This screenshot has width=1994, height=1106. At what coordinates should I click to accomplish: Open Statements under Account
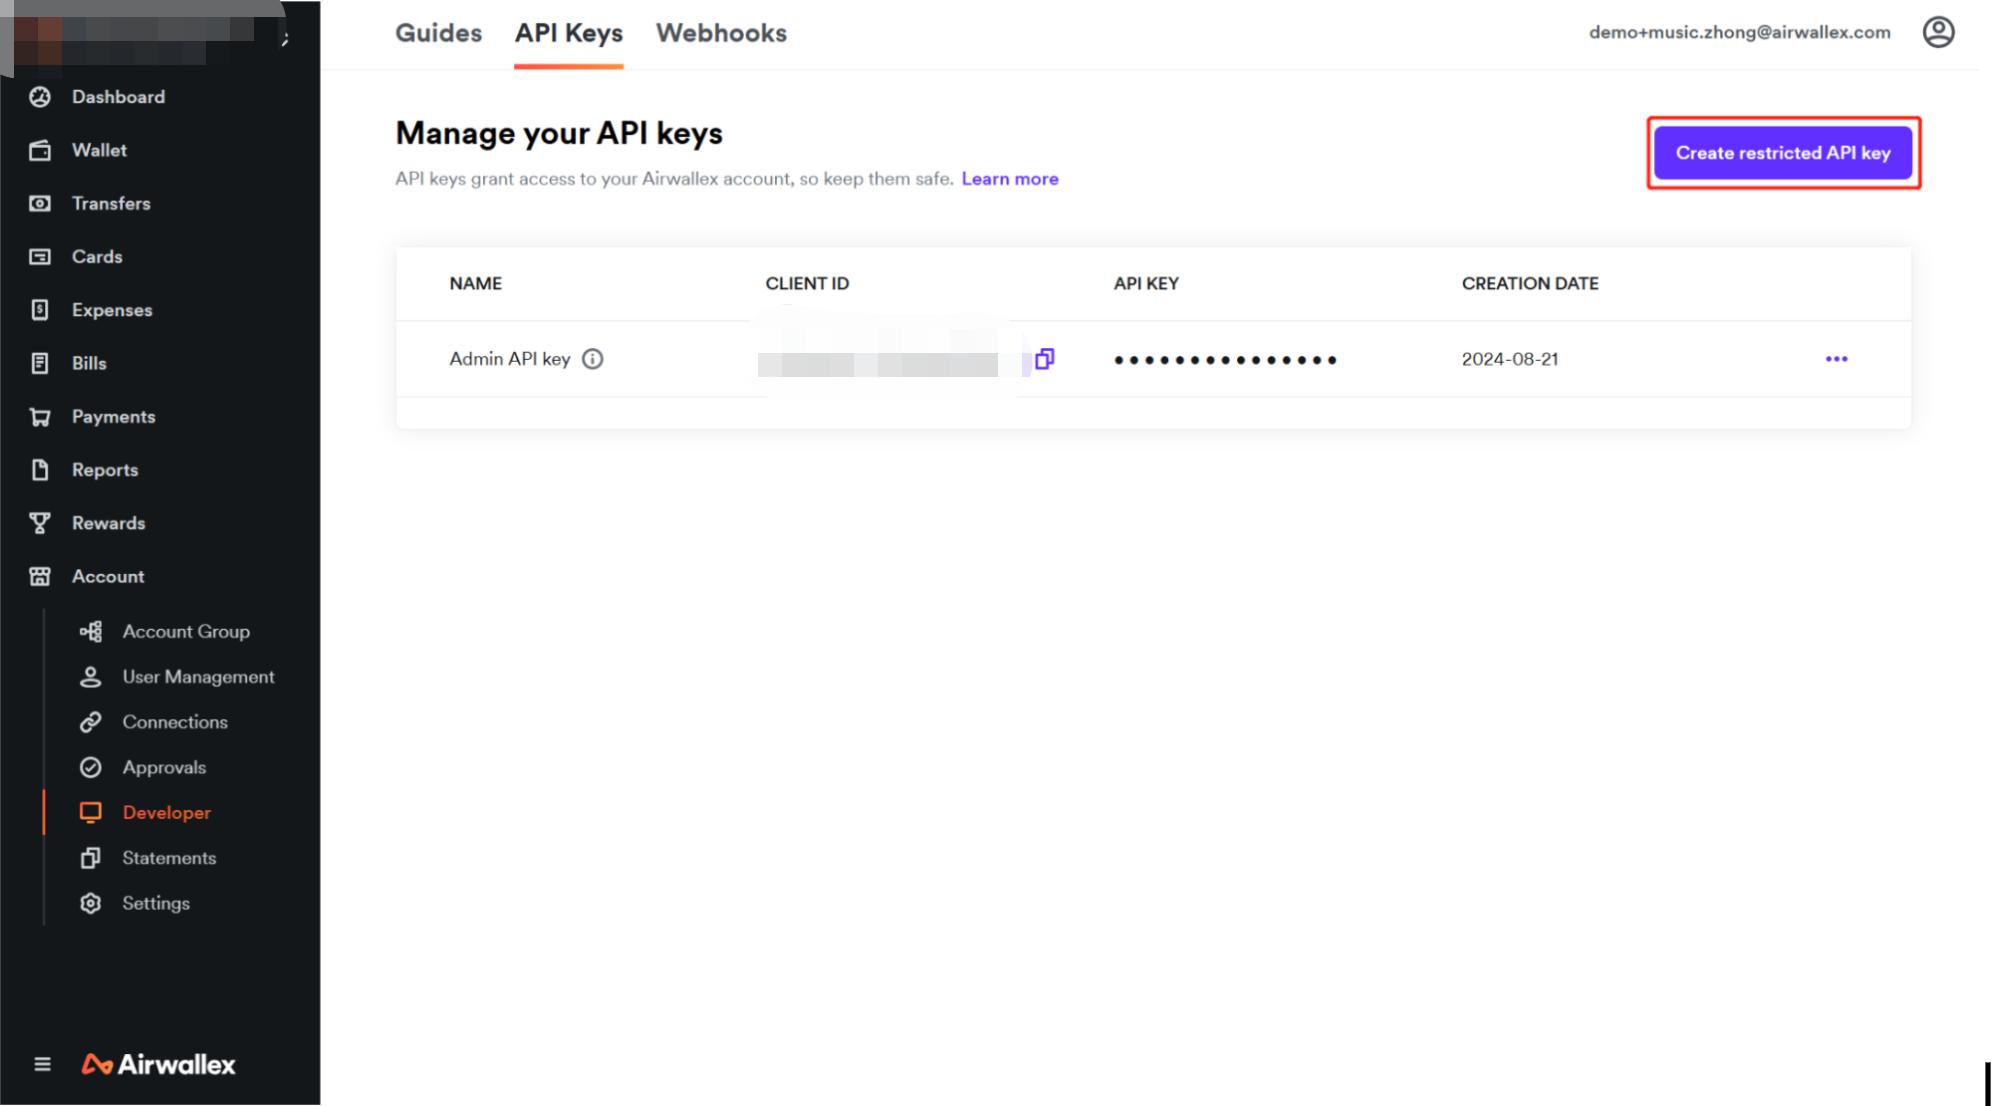[169, 858]
